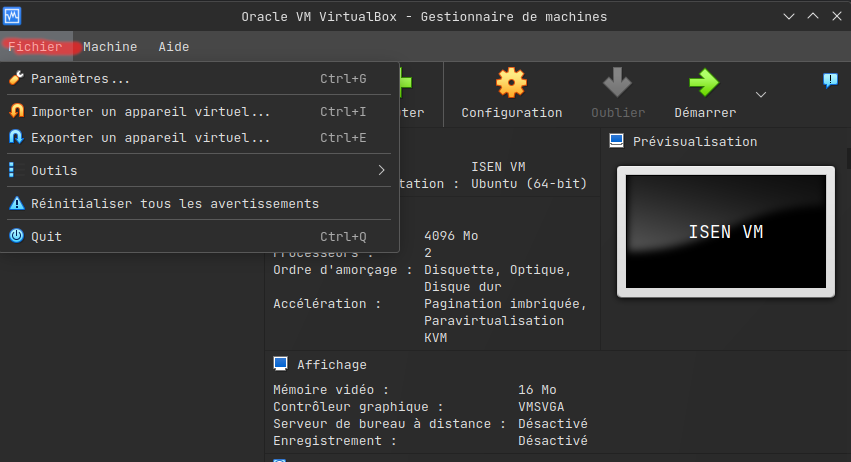Expand the Démarrer dropdown chevron
Viewport: 851px width, 462px height.
click(x=761, y=94)
